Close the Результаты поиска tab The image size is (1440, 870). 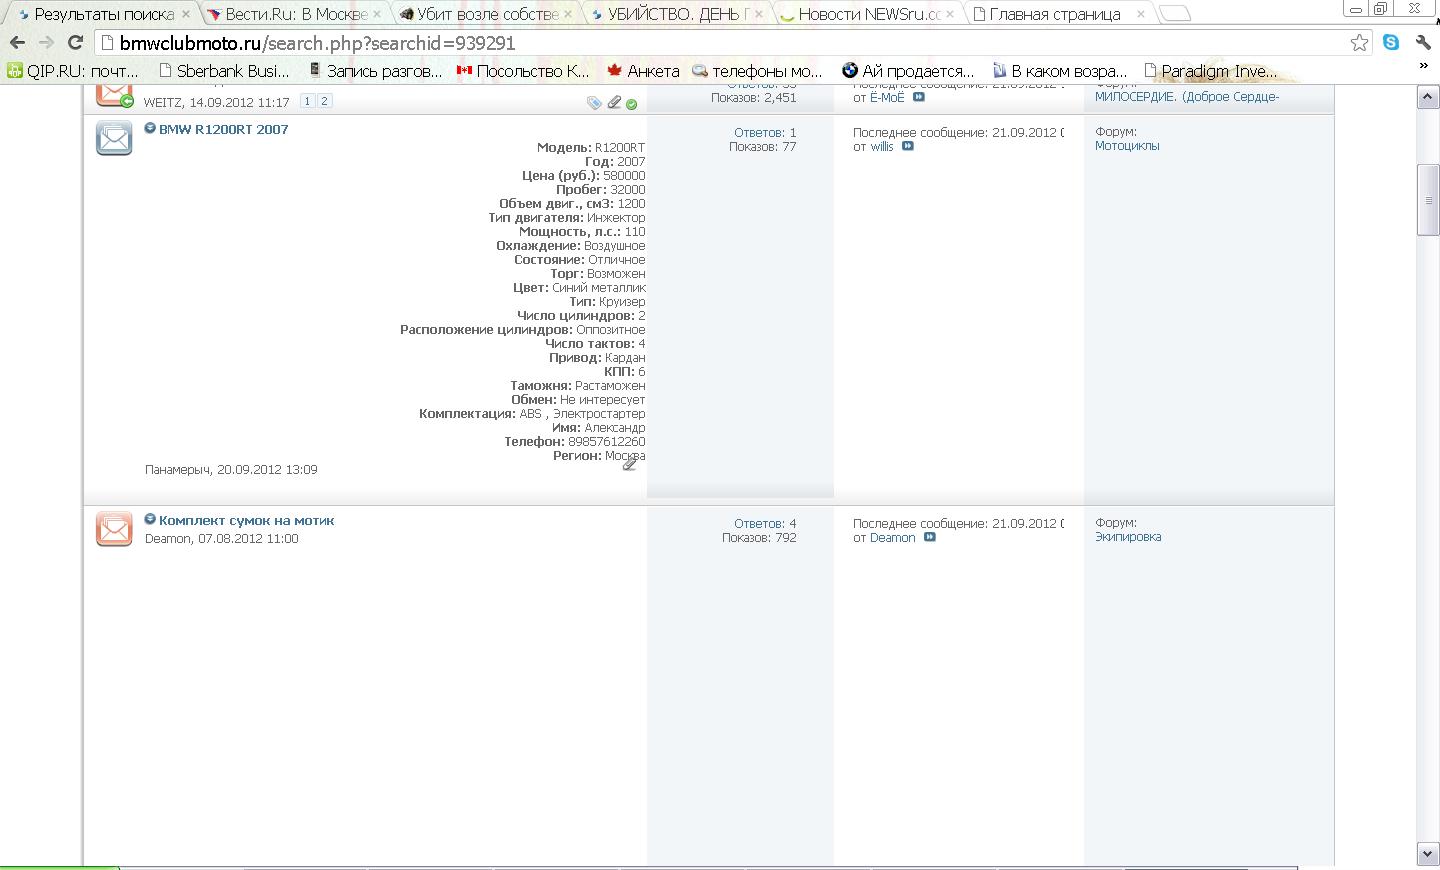(186, 14)
